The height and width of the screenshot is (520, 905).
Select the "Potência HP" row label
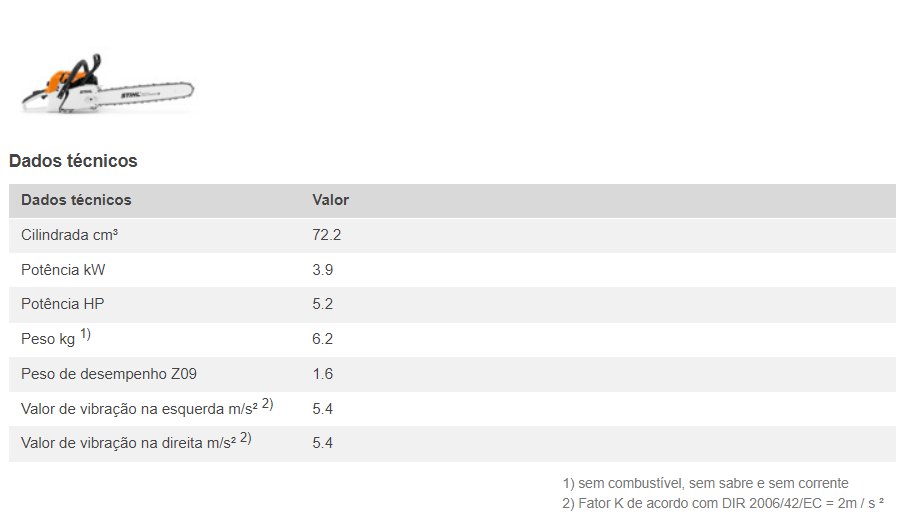pos(63,304)
